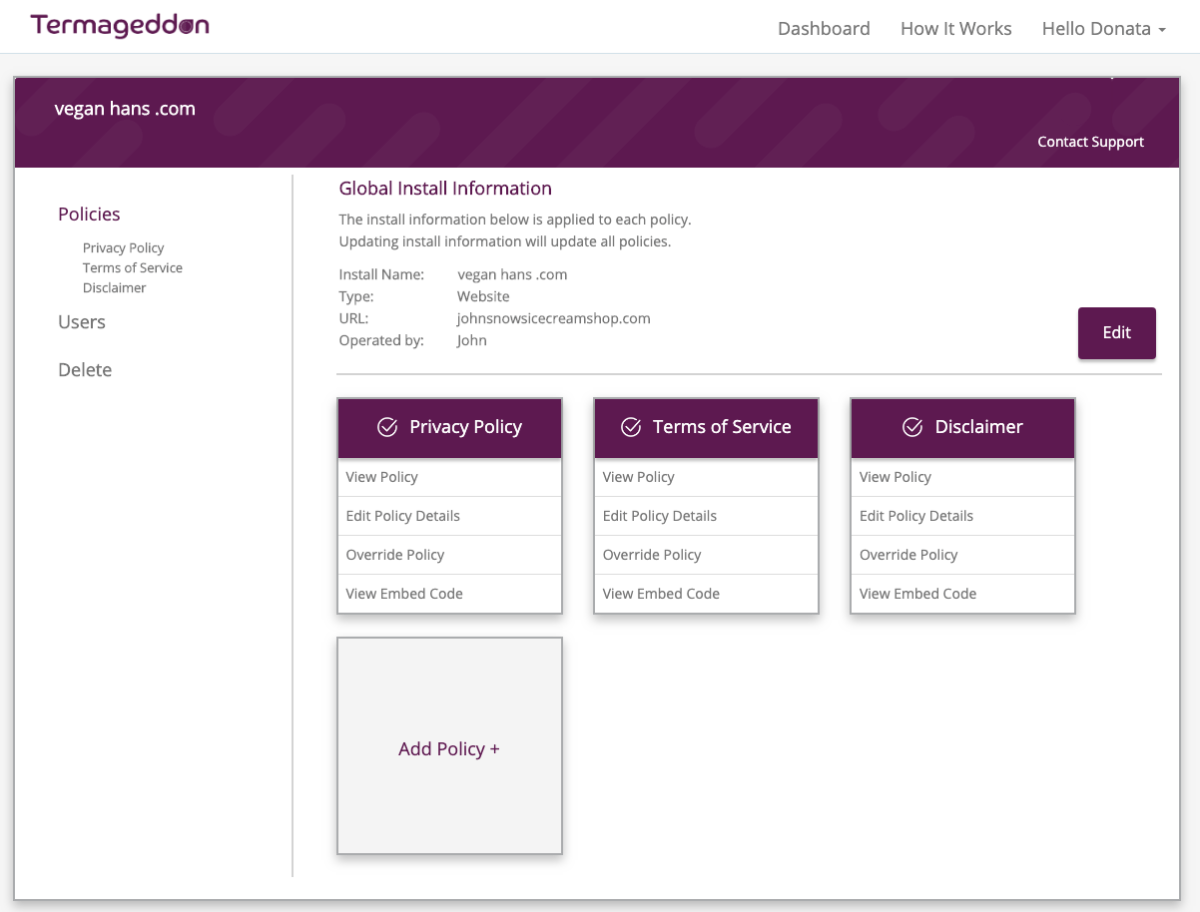
Task: View Policy under Disclaimer card
Action: (963, 477)
